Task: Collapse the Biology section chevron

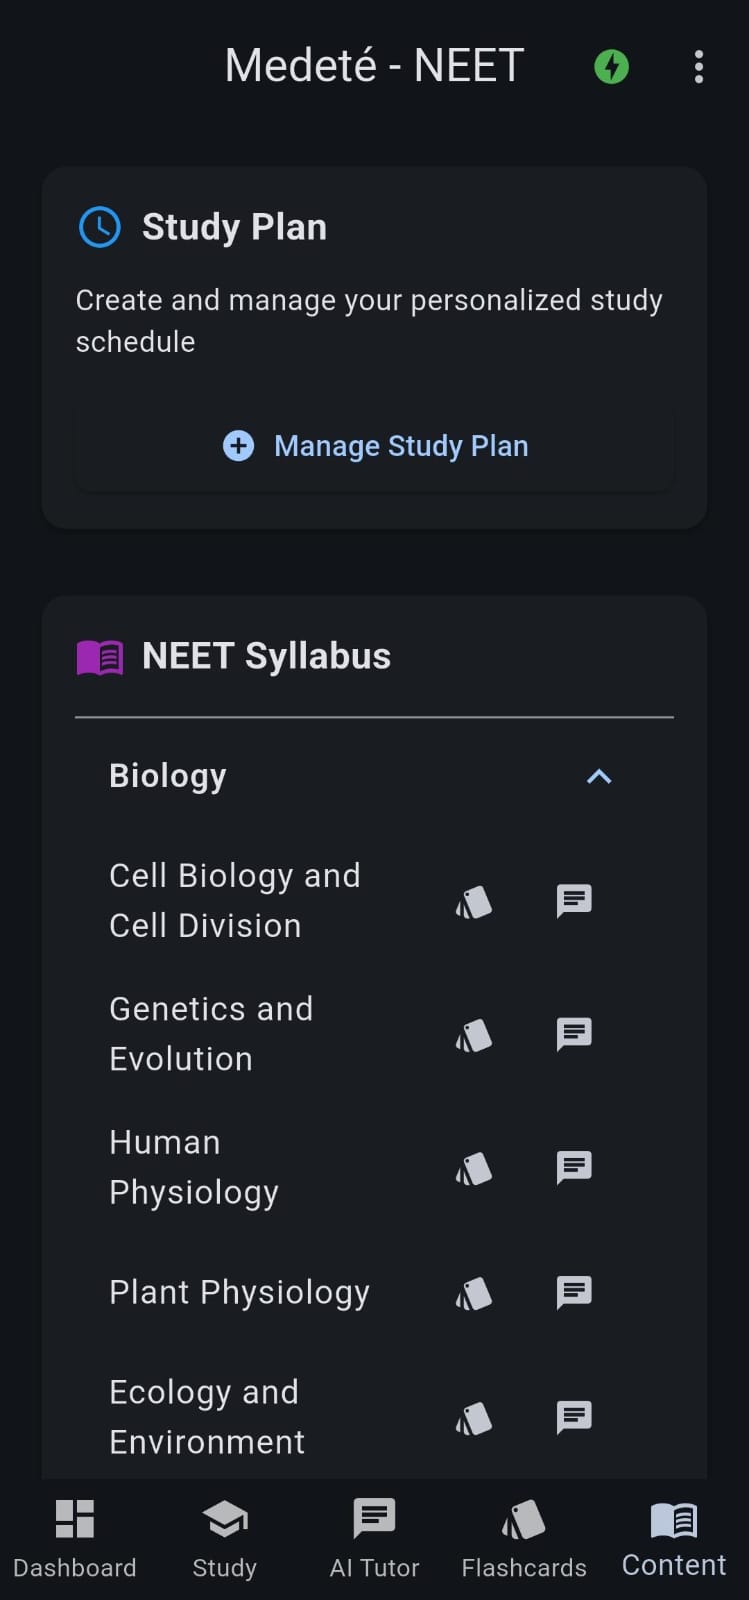Action: 599,777
